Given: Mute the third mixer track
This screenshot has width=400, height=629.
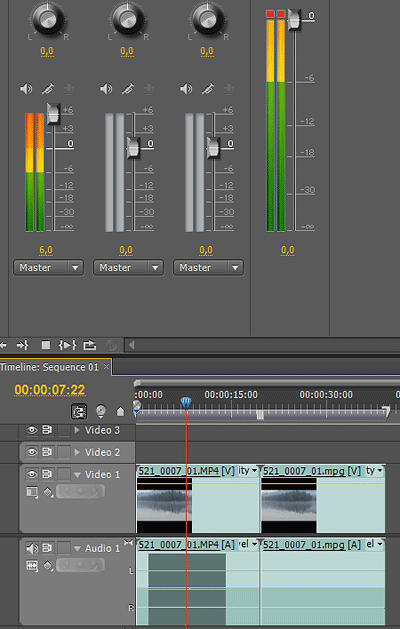Looking at the screenshot, I should (186, 89).
